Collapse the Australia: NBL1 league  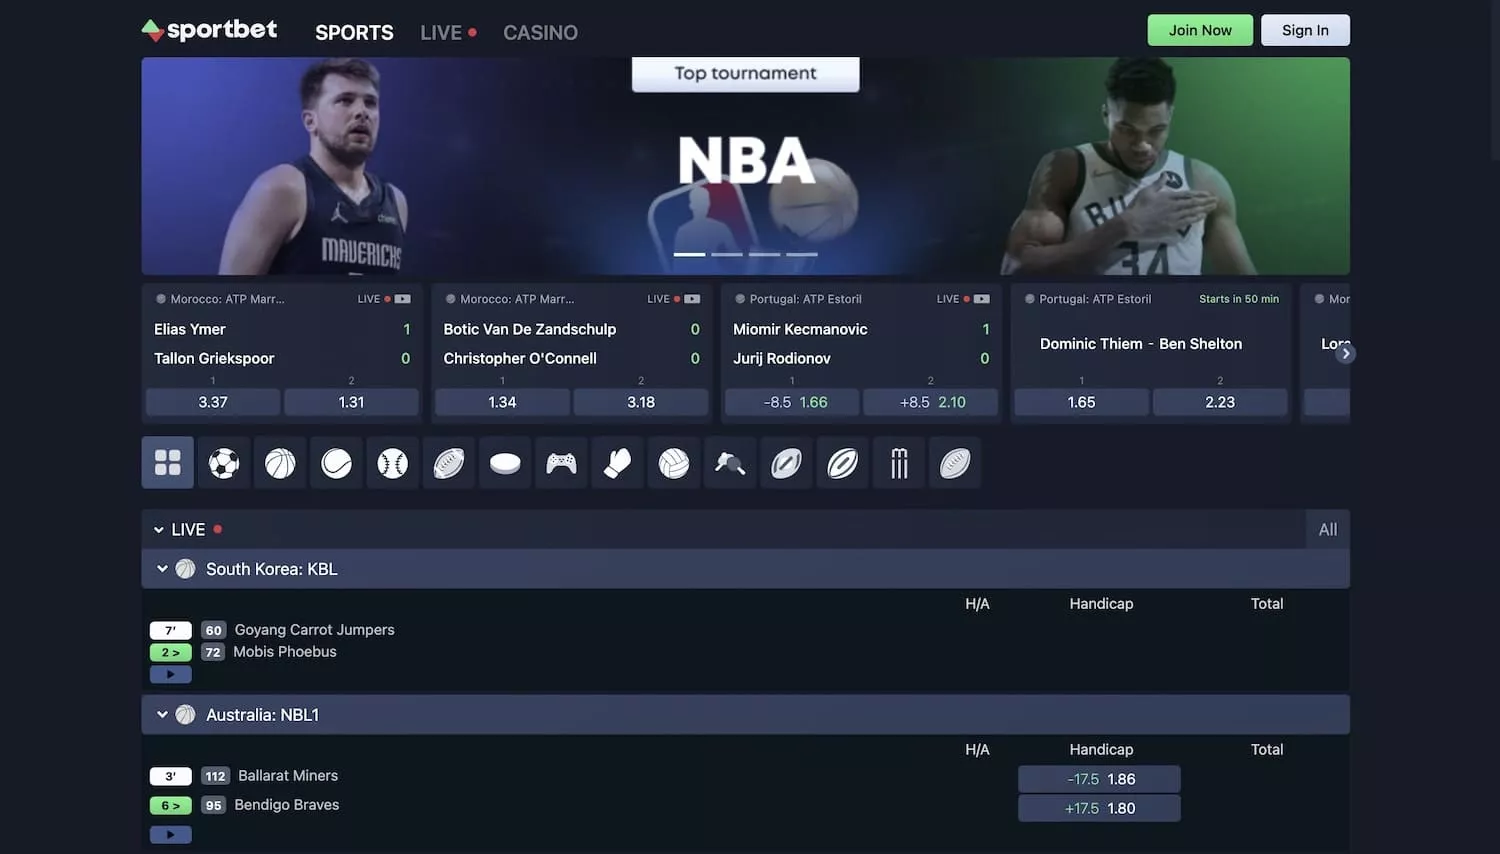162,715
